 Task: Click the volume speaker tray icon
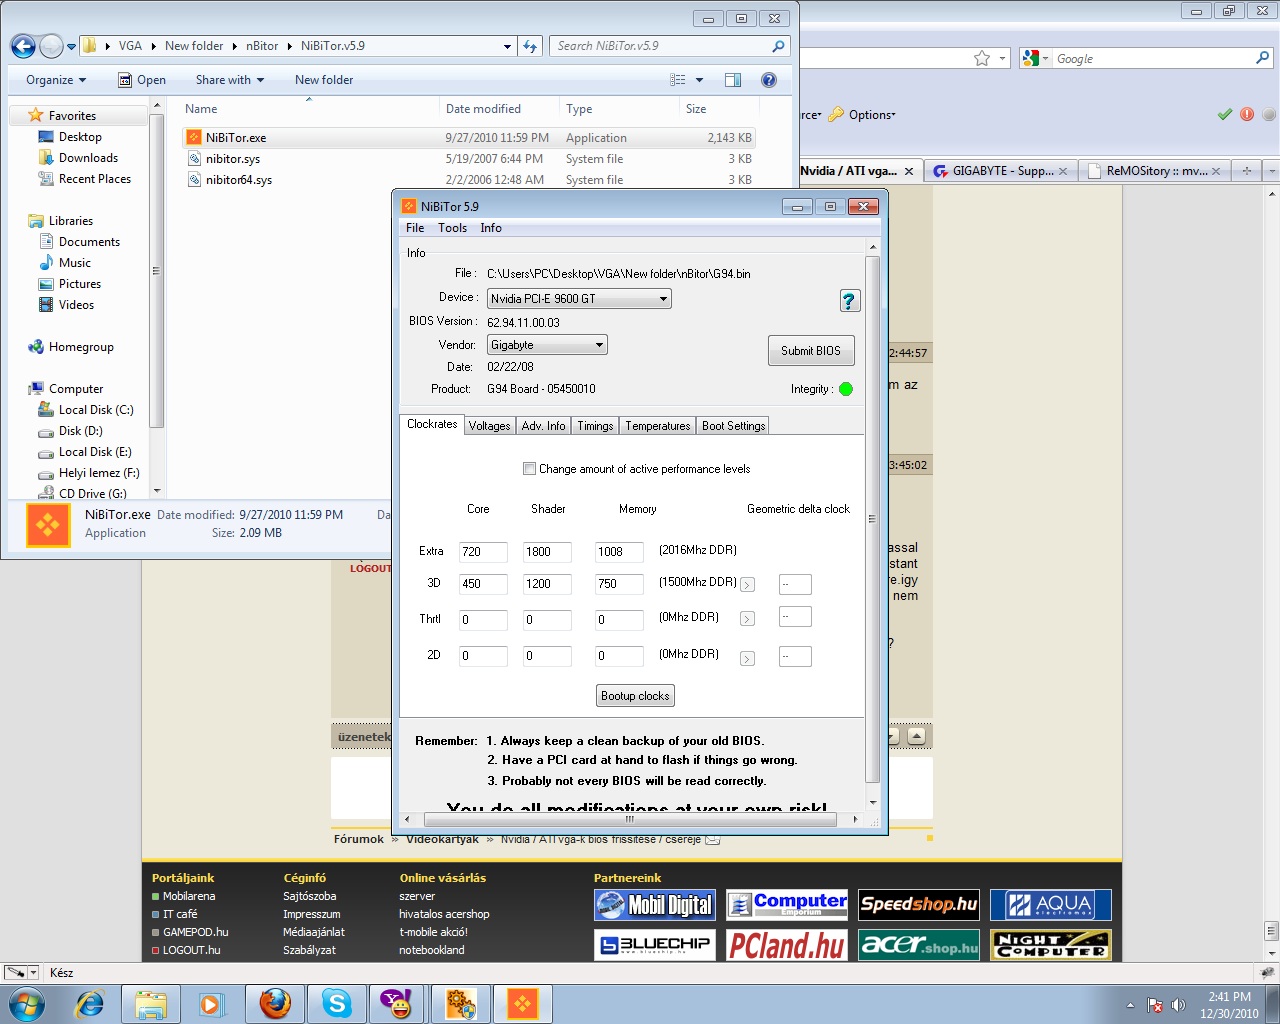1178,1005
